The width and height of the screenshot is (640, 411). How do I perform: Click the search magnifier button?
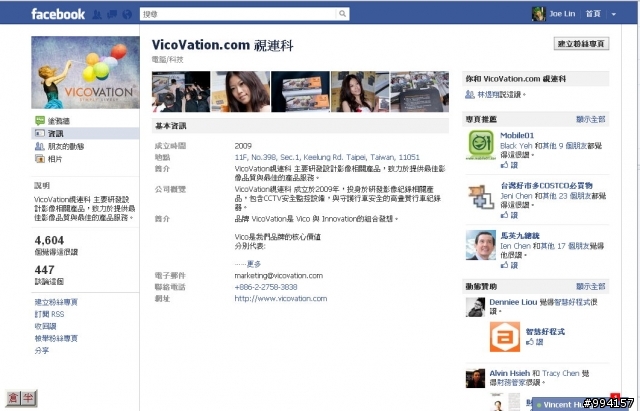342,14
